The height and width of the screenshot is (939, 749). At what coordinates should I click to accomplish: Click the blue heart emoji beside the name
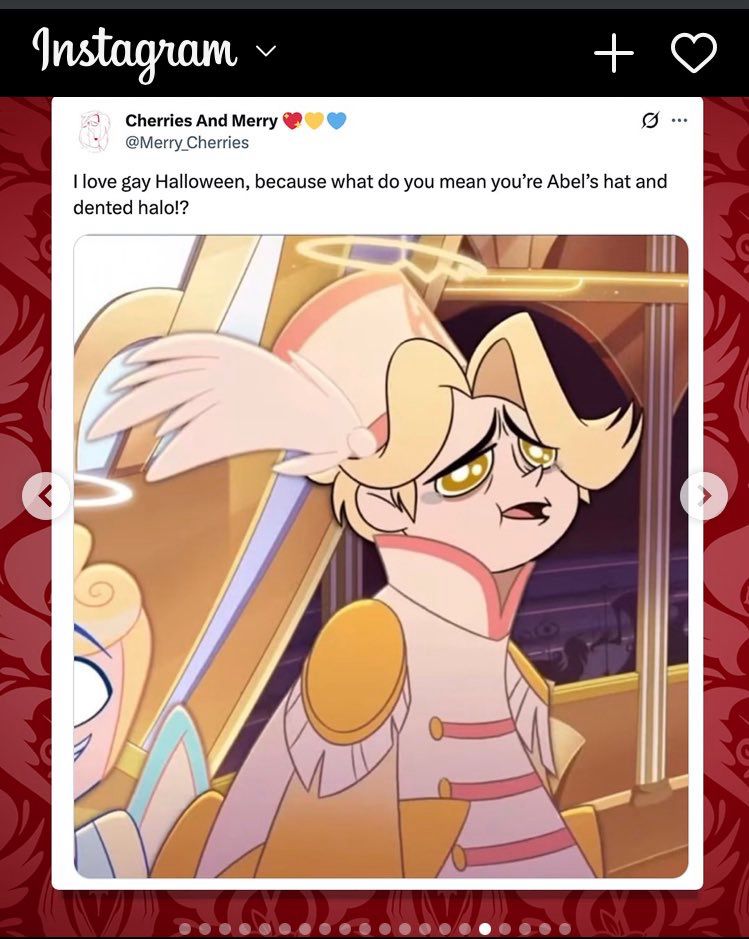pyautogui.click(x=336, y=121)
